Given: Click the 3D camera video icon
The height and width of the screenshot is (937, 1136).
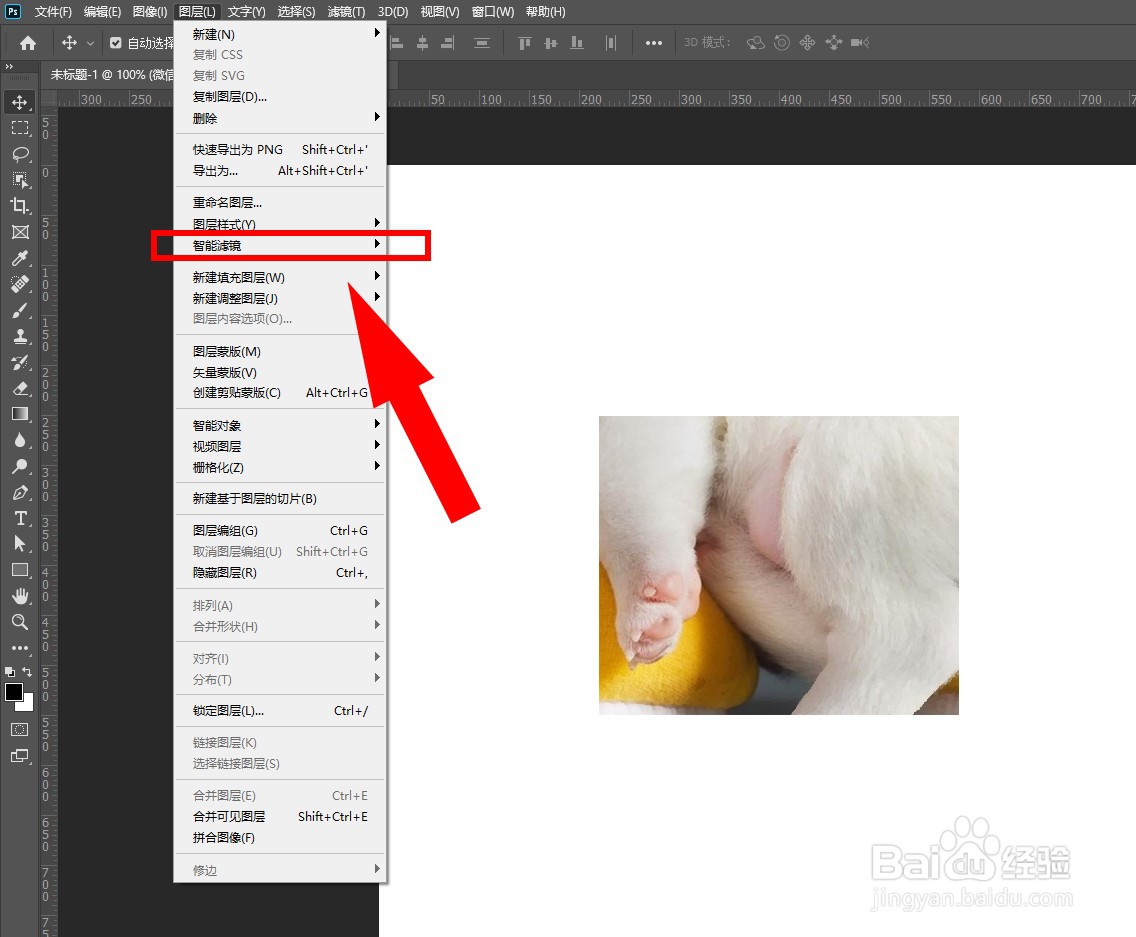Looking at the screenshot, I should [859, 43].
